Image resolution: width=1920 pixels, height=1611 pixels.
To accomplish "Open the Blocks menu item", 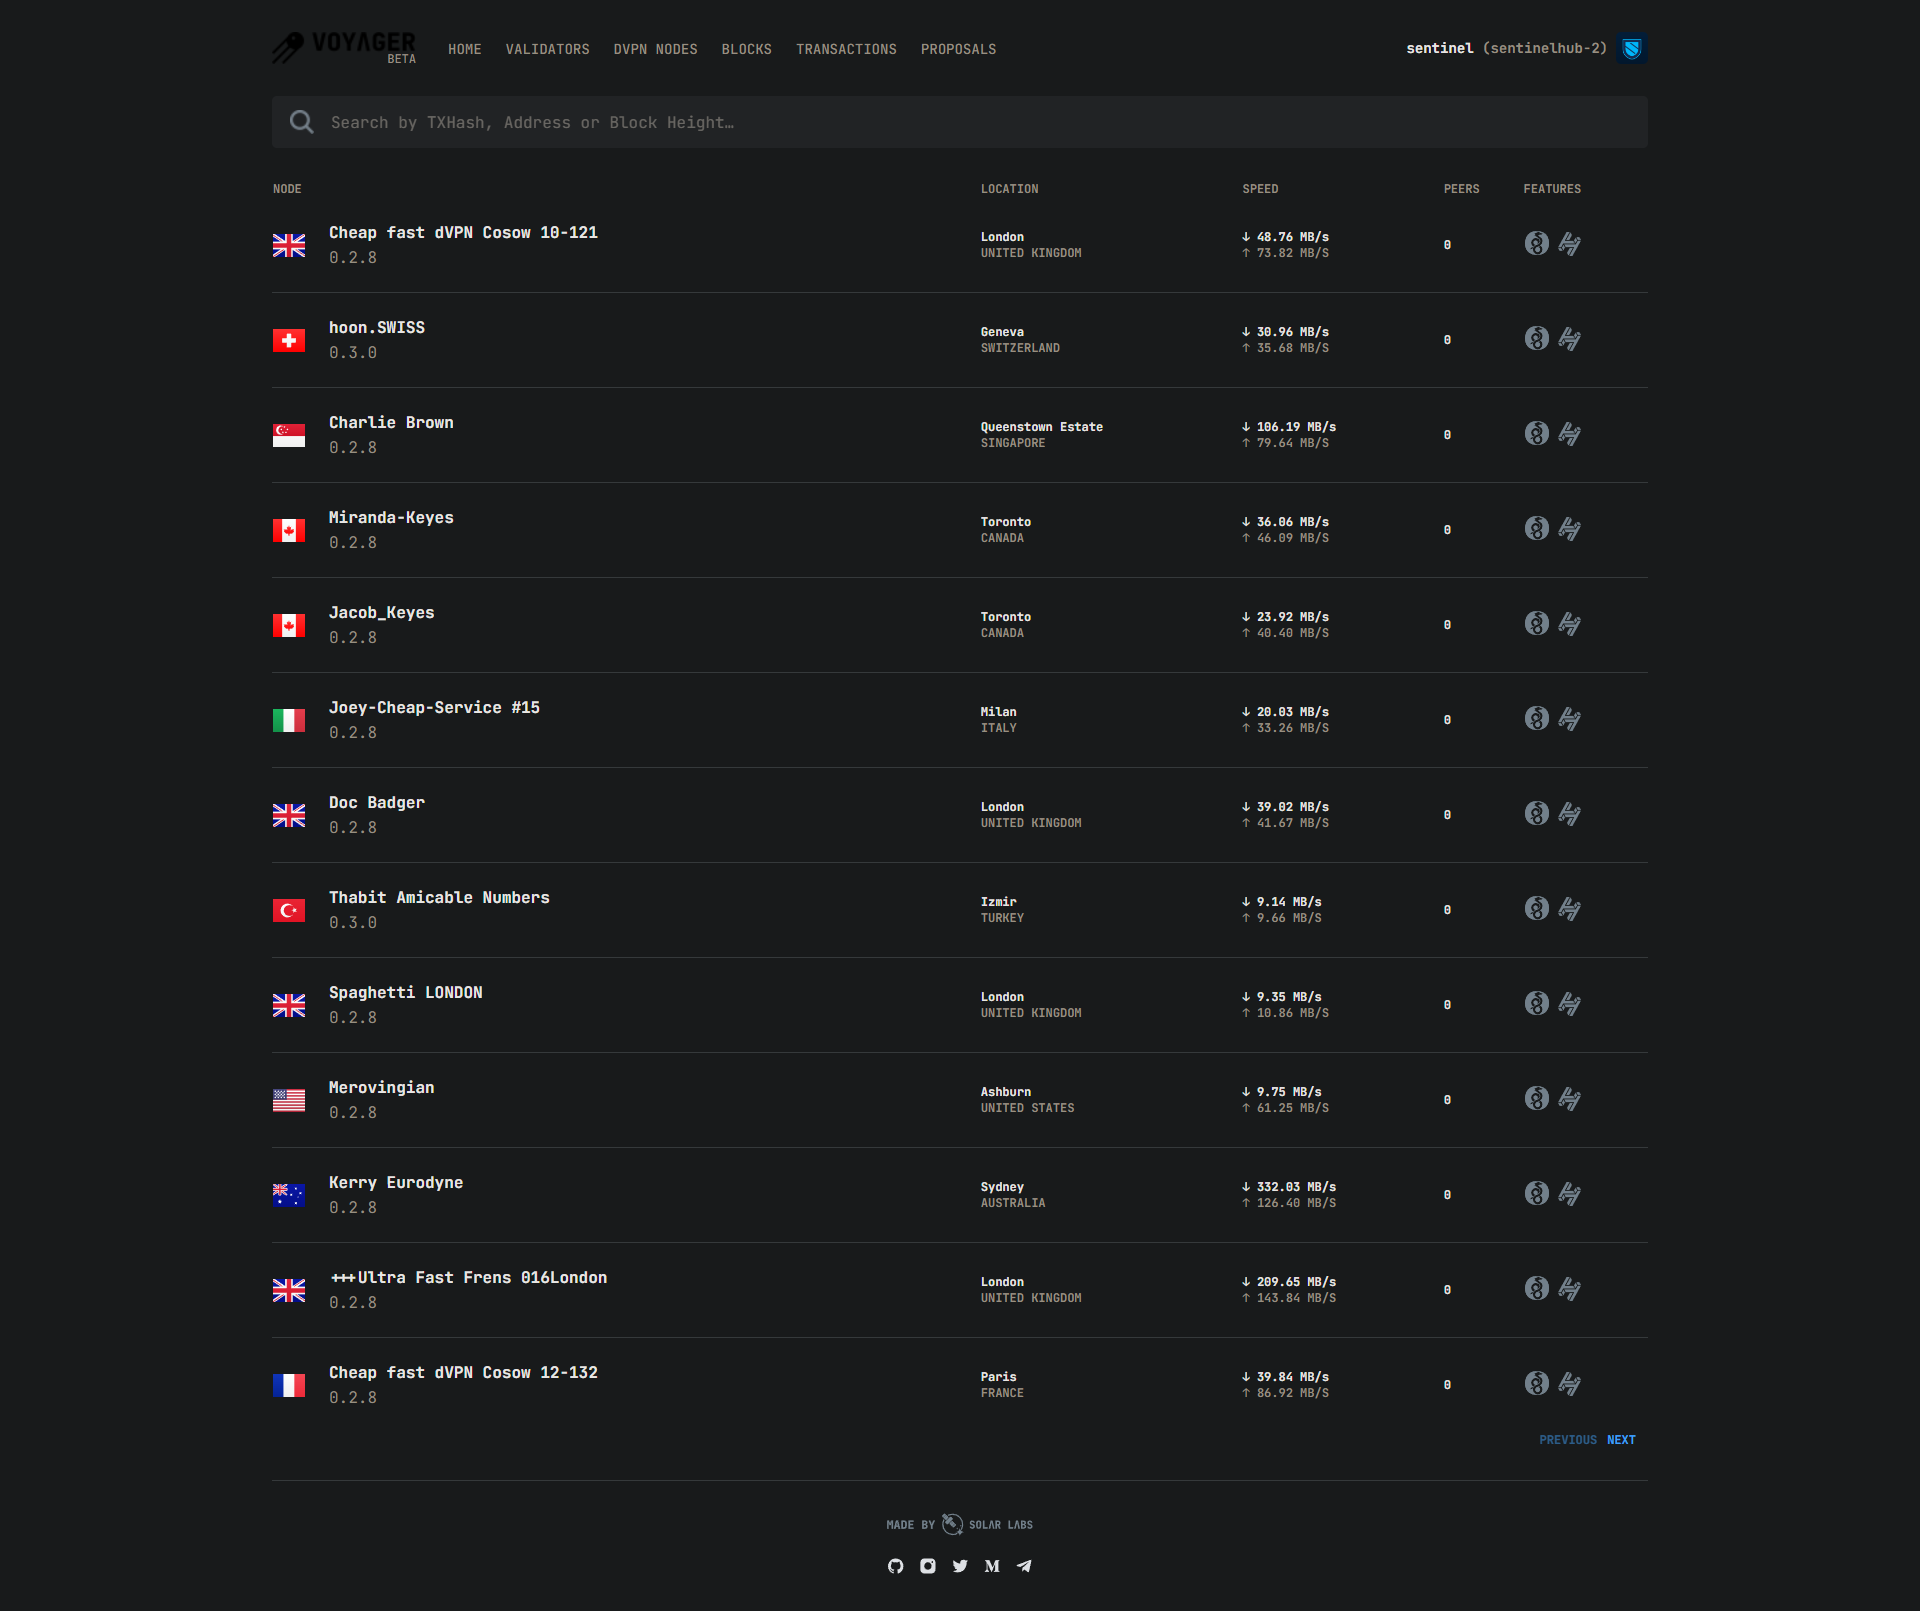I will (x=747, y=49).
